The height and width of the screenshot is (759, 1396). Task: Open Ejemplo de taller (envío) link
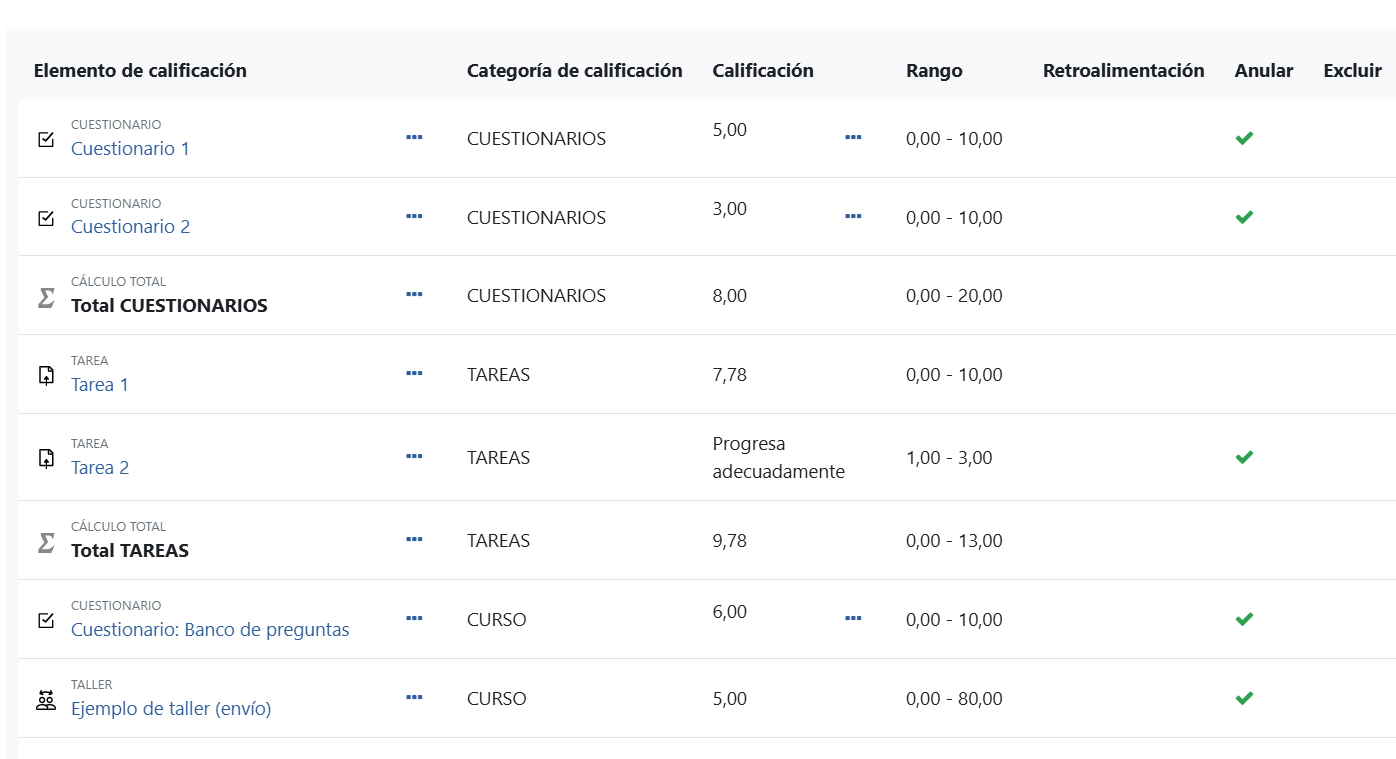point(171,709)
